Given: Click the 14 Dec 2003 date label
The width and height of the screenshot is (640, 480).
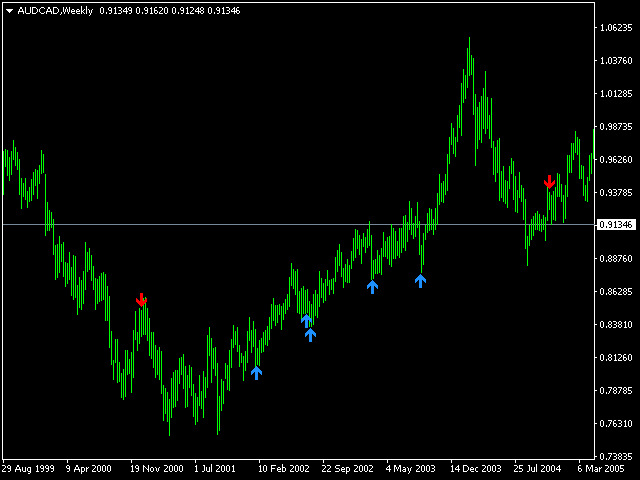Looking at the screenshot, I should pyautogui.click(x=476, y=469).
